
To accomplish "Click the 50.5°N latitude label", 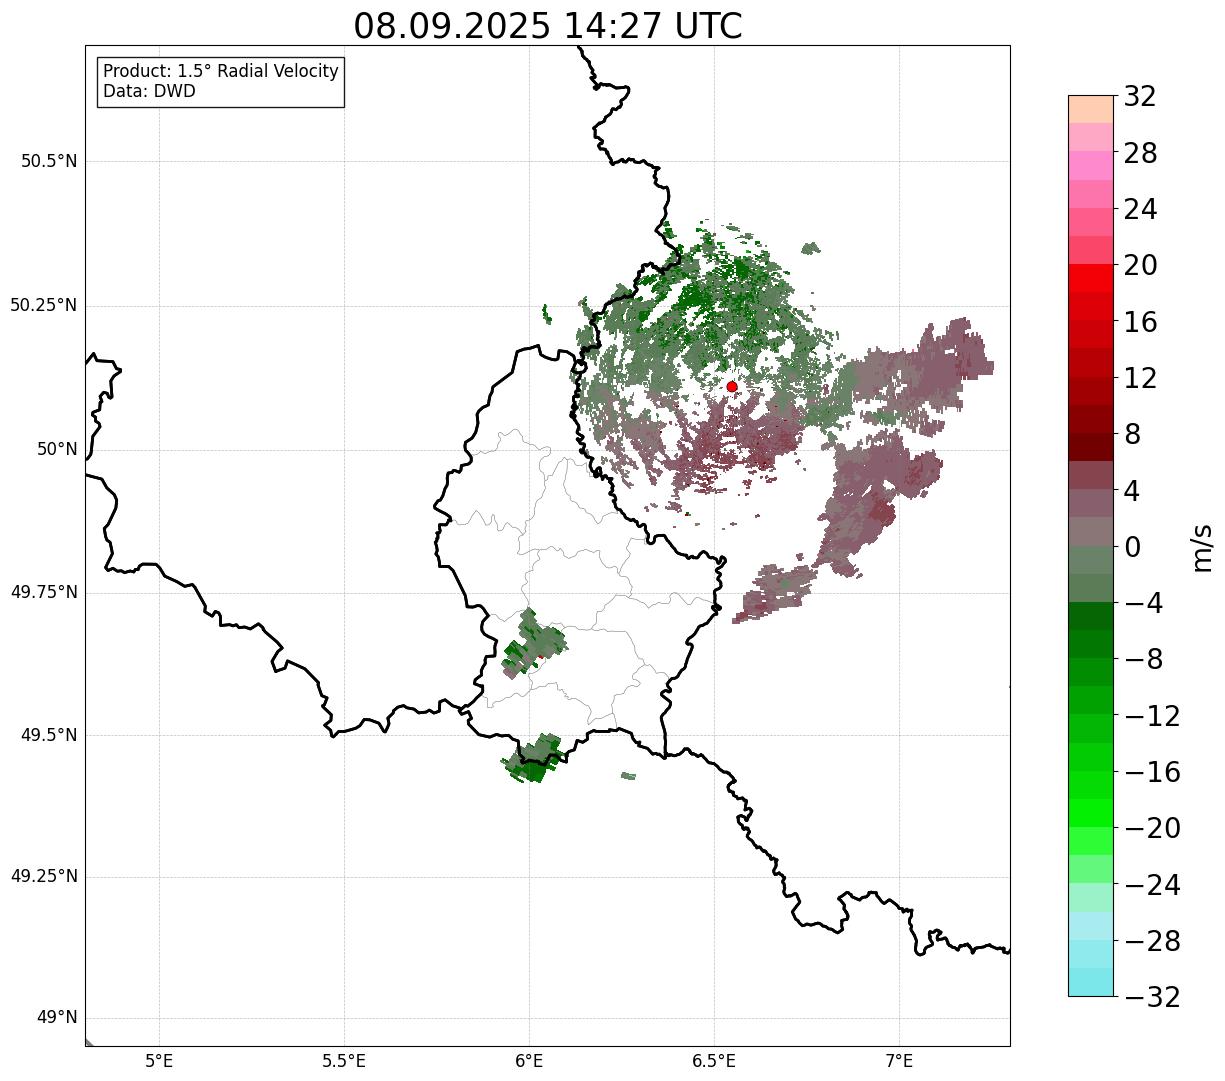I will coord(49,161).
